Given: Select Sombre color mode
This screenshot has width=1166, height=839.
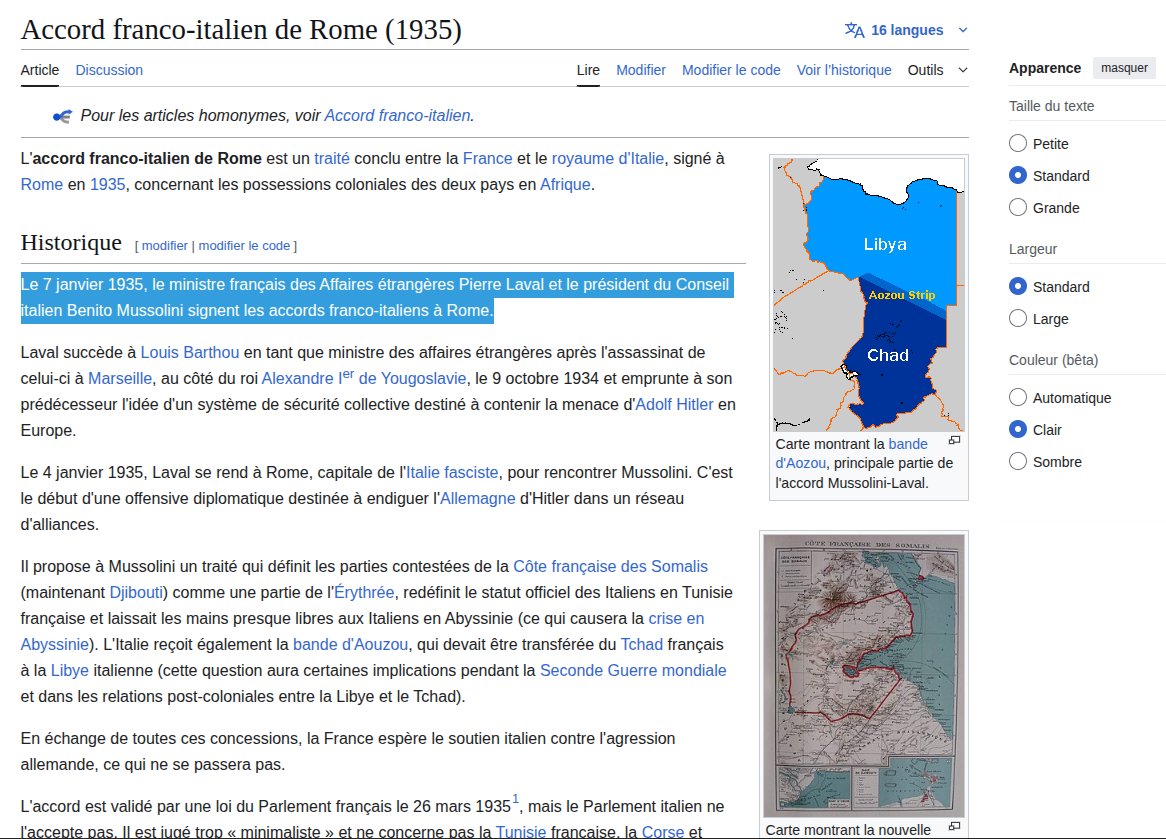Looking at the screenshot, I should 1018,461.
